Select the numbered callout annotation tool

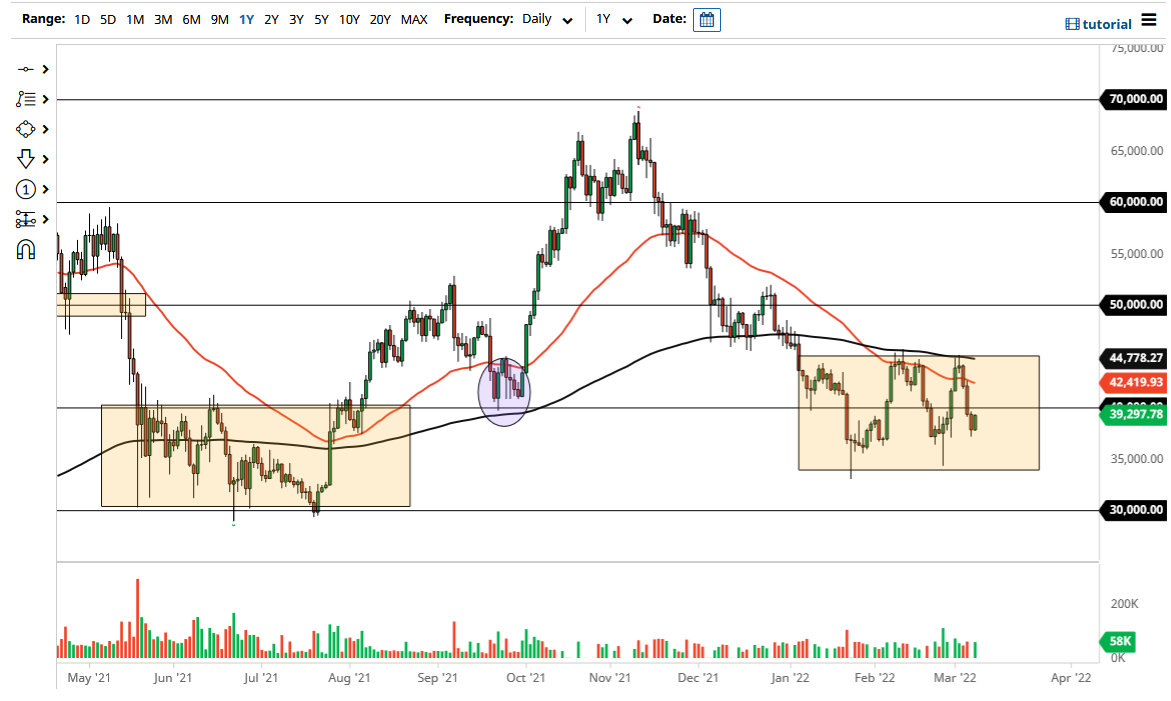tap(25, 189)
